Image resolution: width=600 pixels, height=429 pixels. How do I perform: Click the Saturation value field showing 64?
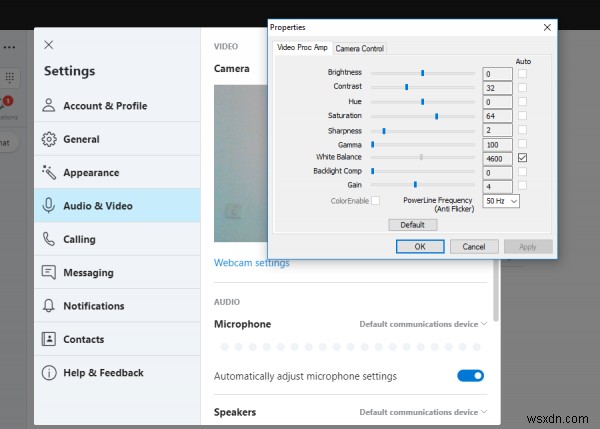[x=497, y=116]
